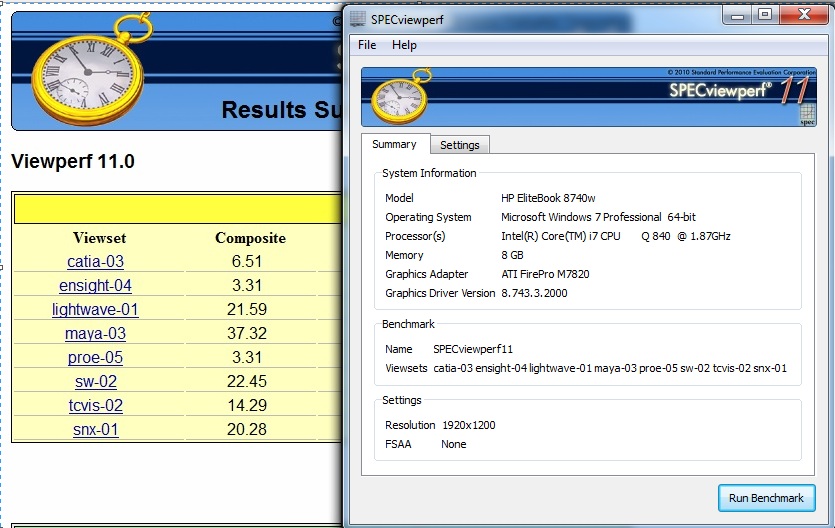Open the ensight-04 viewset link
This screenshot has width=835, height=528.
pyautogui.click(x=95, y=285)
